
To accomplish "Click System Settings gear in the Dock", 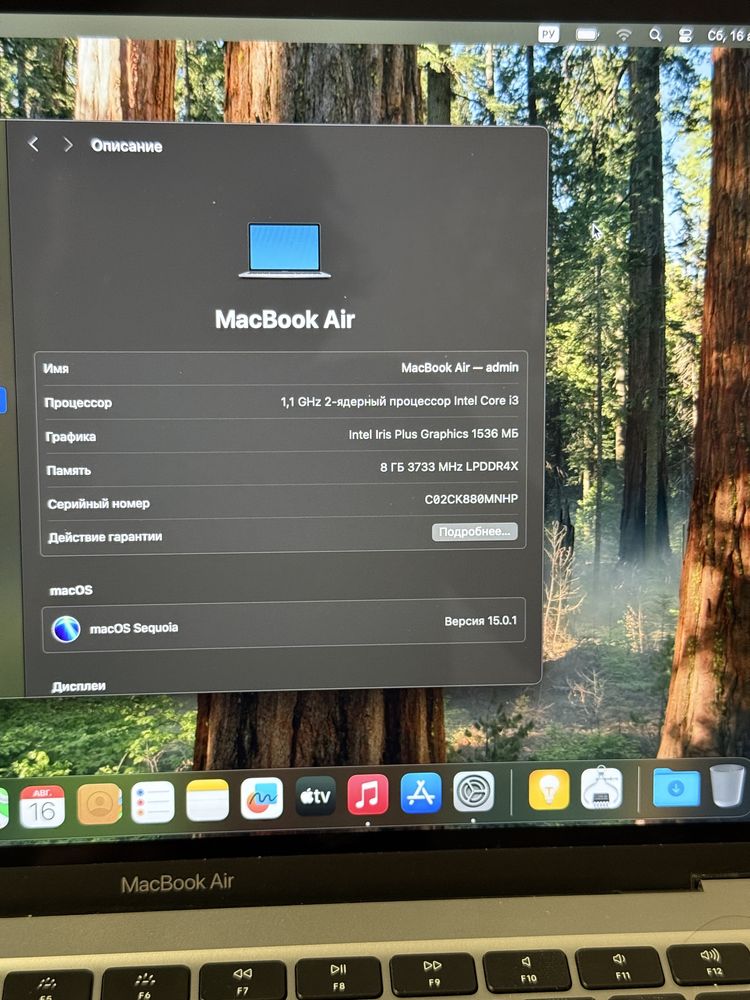I will coord(474,791).
